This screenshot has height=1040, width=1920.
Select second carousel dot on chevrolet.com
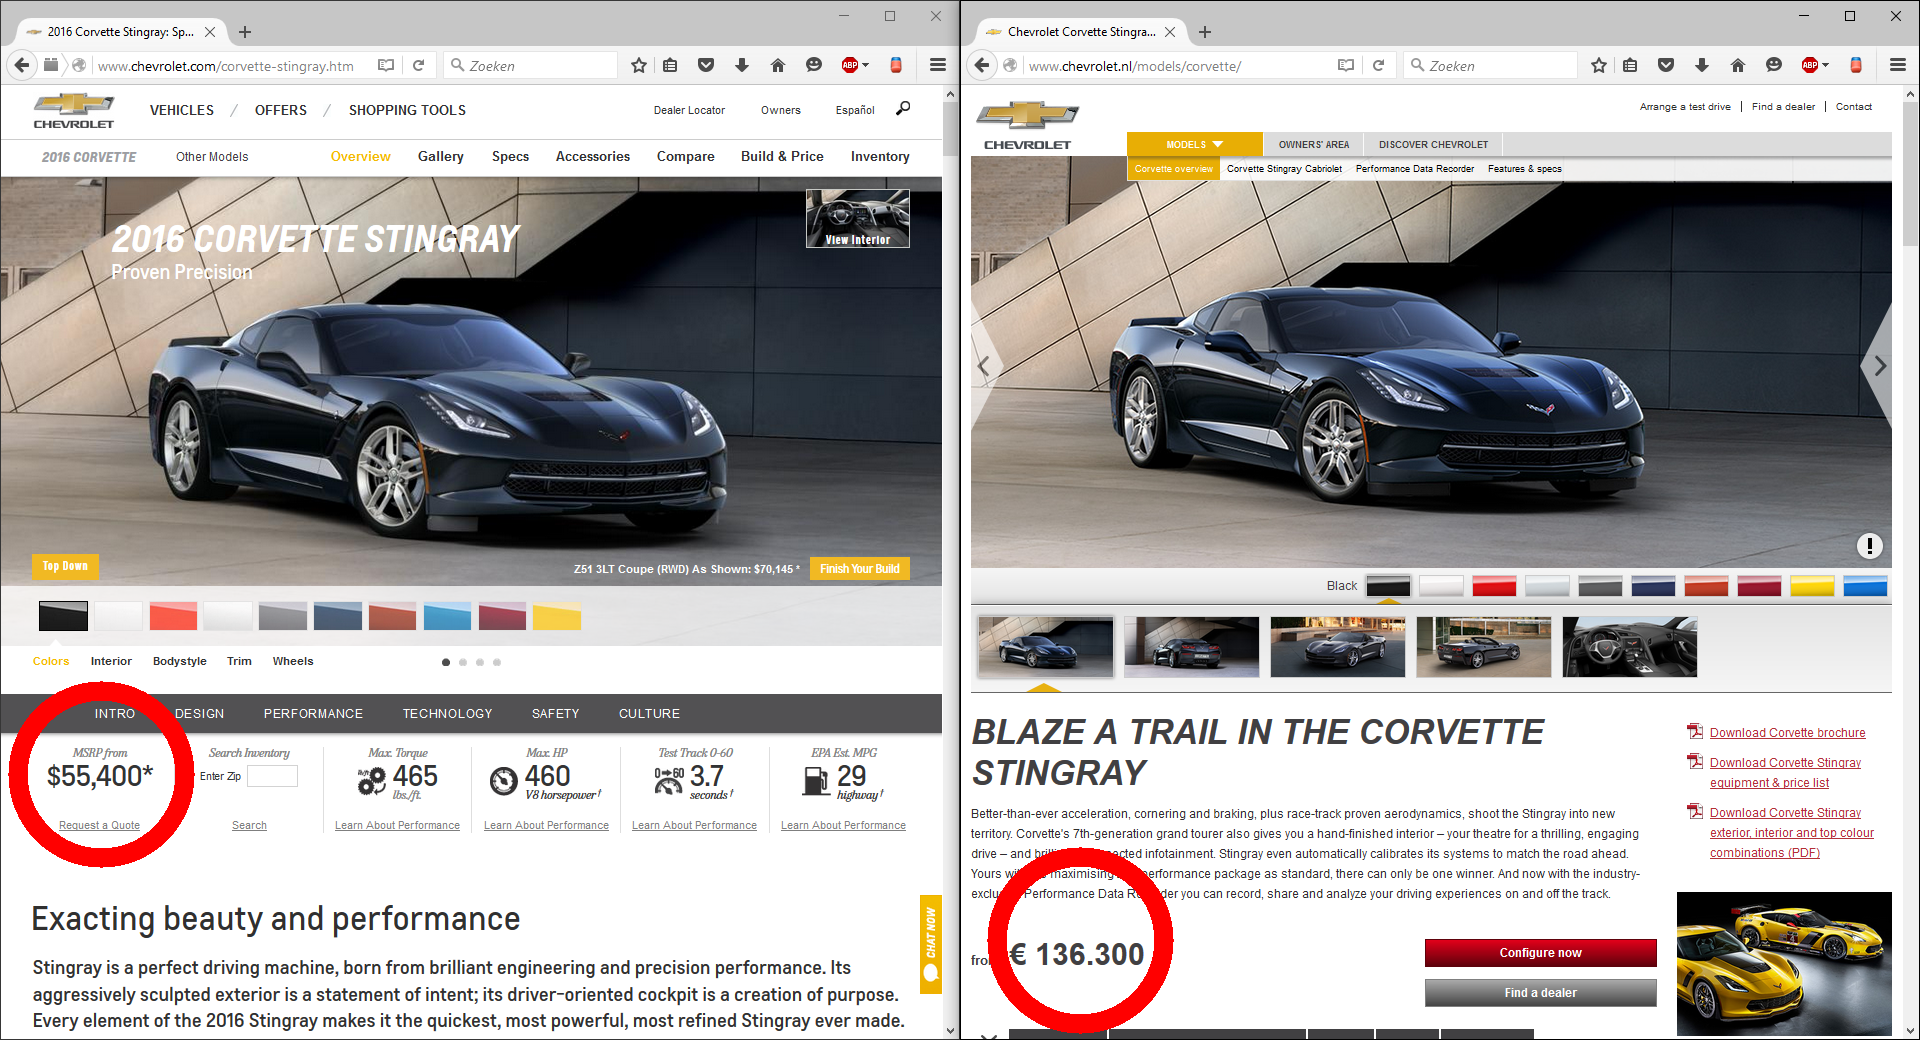pos(463,662)
